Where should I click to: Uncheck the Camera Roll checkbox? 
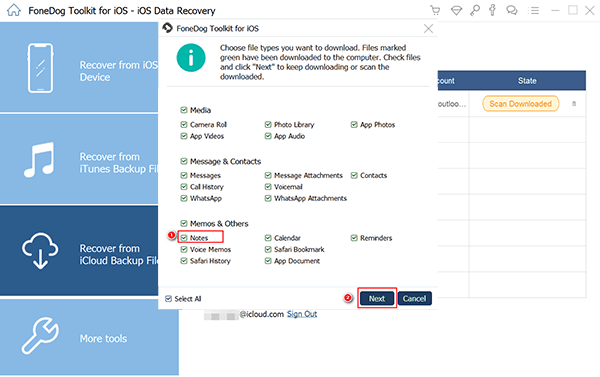point(184,124)
